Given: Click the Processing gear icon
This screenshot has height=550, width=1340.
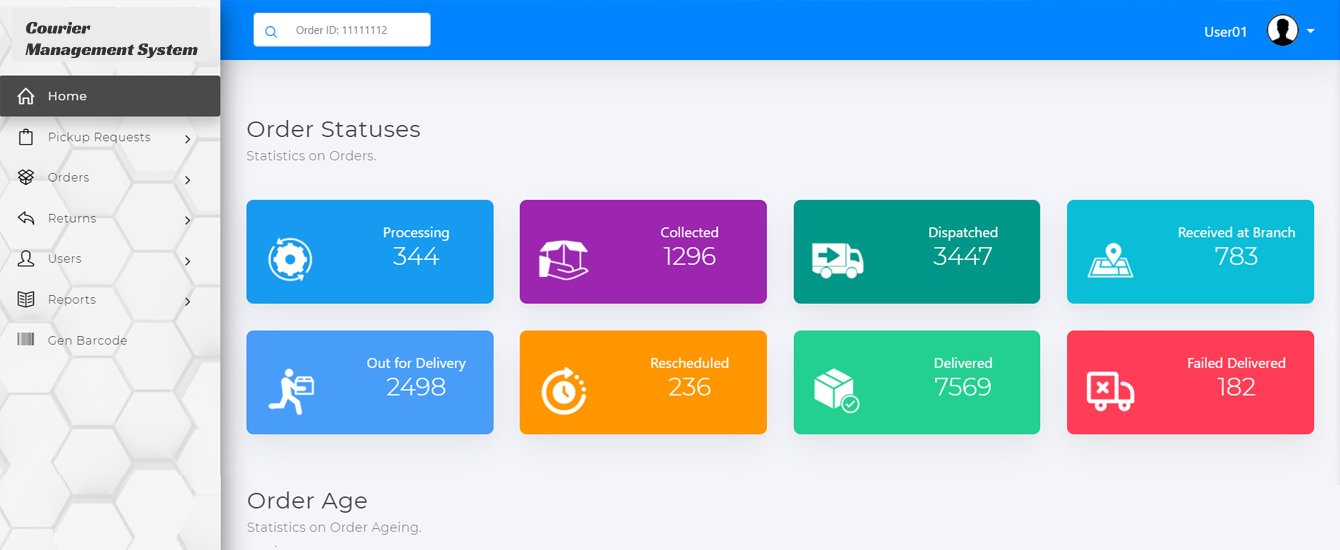Looking at the screenshot, I should [x=290, y=260].
